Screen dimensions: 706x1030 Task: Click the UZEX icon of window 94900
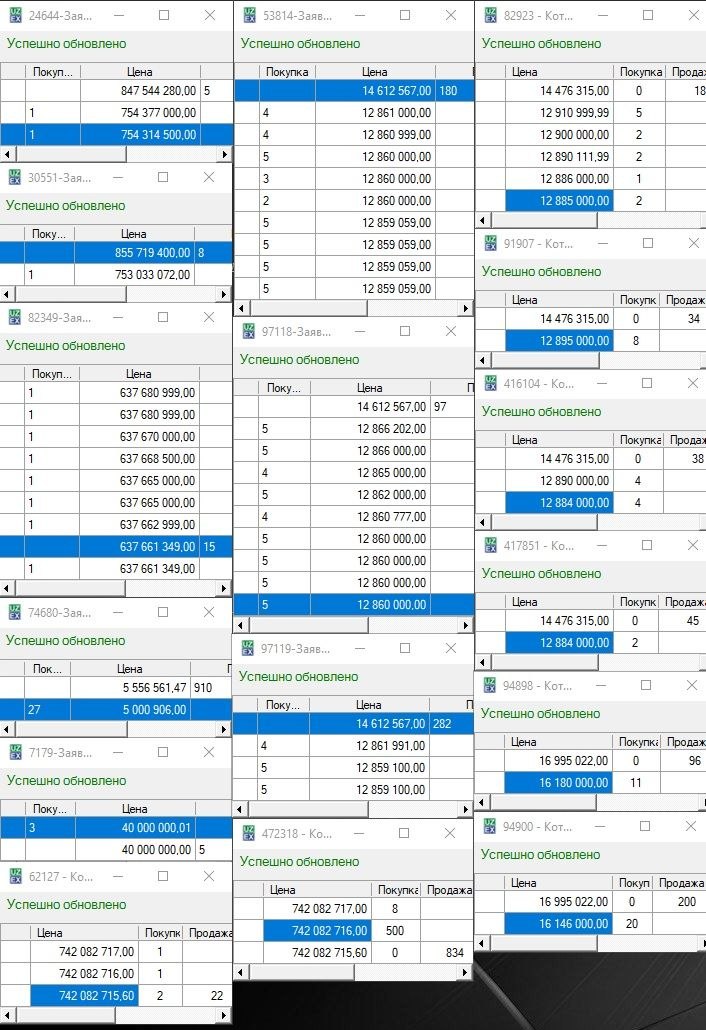[490, 827]
